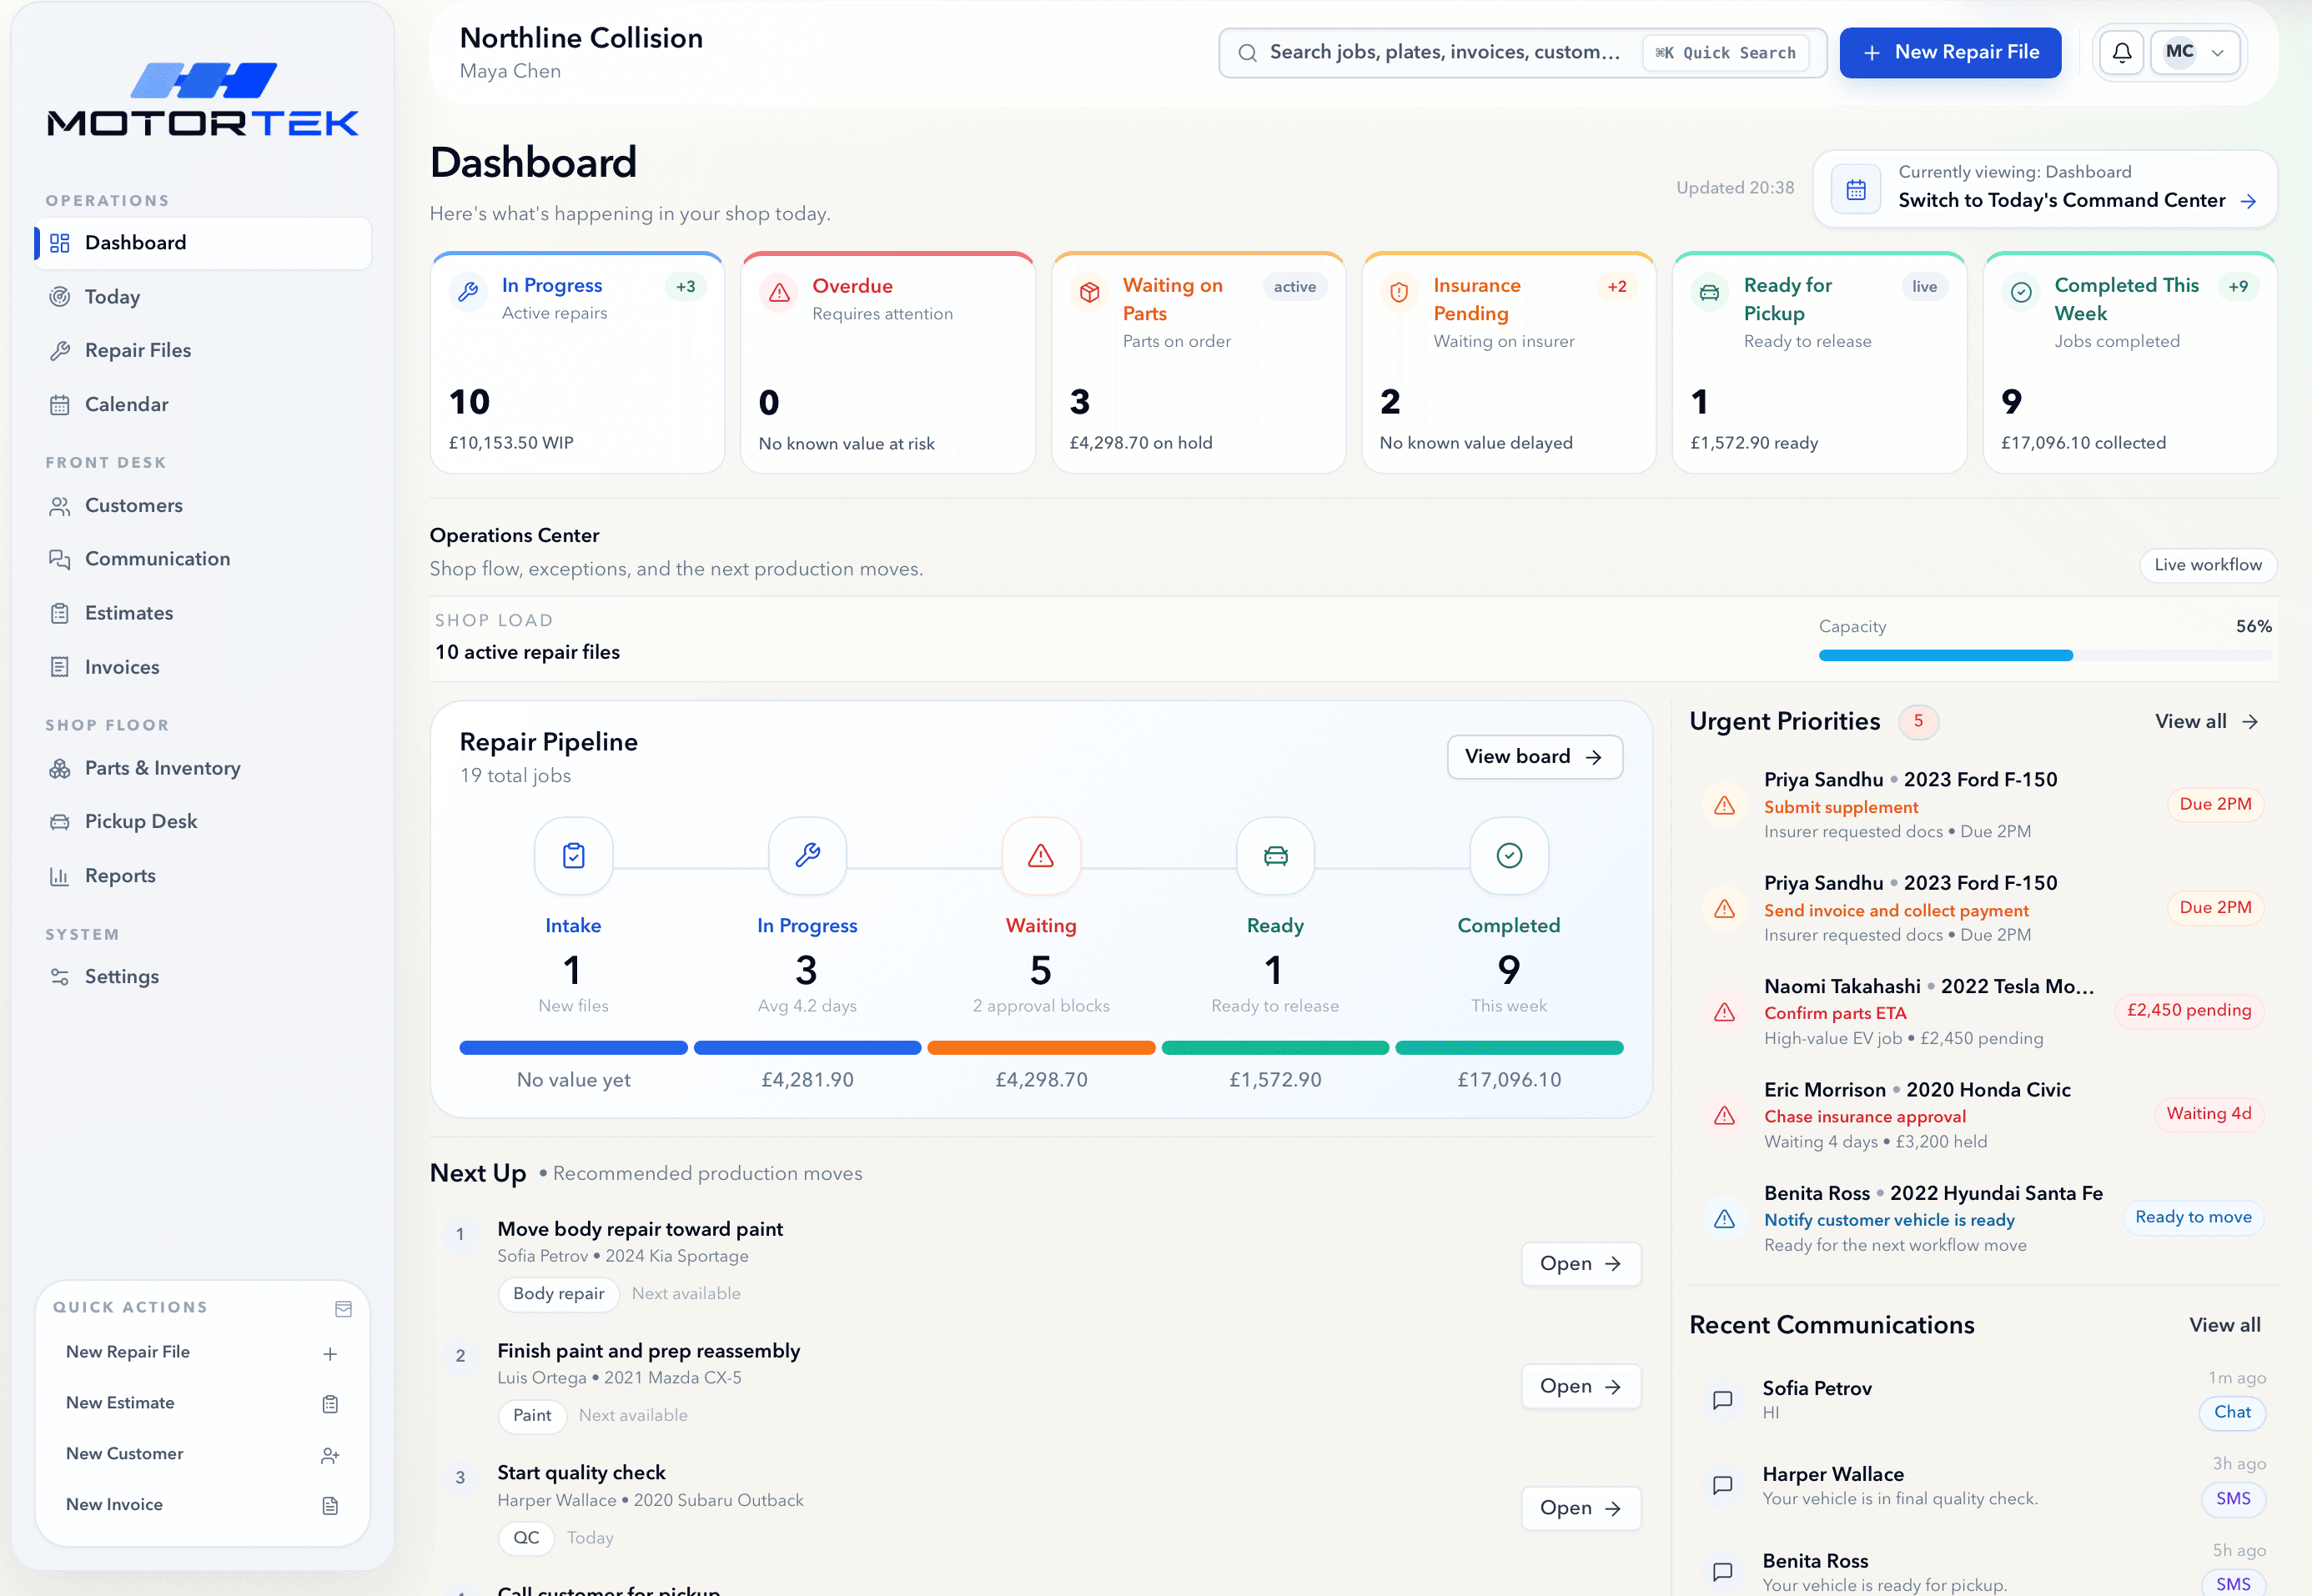The height and width of the screenshot is (1596, 2312).
Task: Click the warning triangle on Overdue card
Action: [x=779, y=292]
